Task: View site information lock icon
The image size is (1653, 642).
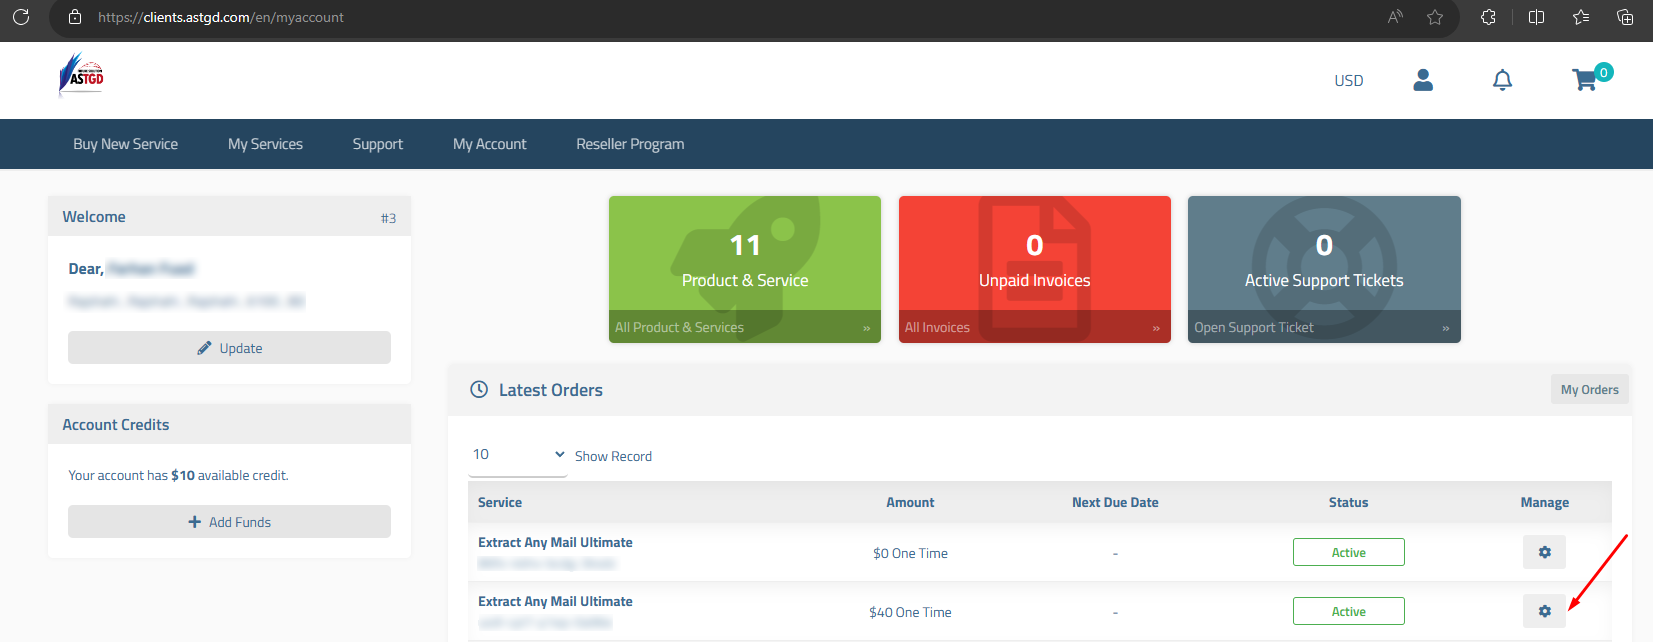Action: click(75, 17)
